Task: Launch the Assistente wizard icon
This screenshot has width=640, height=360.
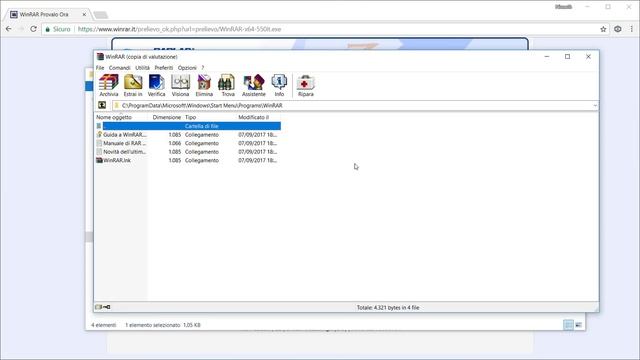Action: pyautogui.click(x=253, y=85)
